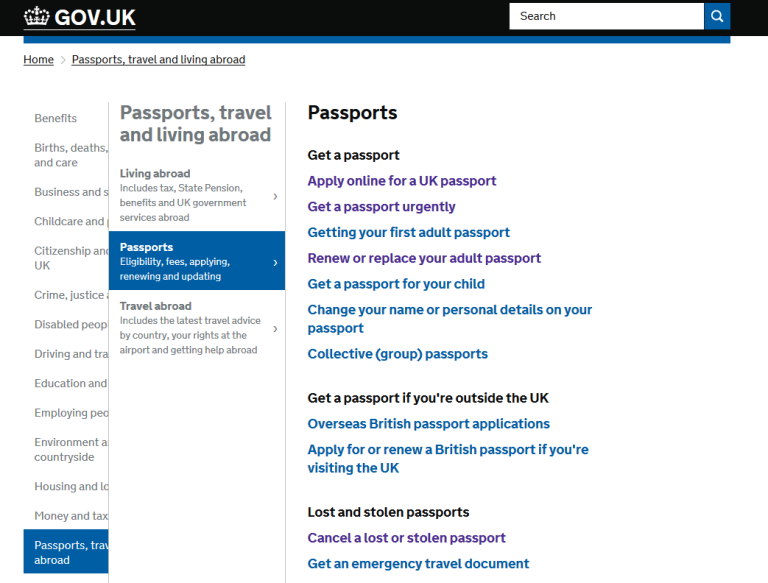The width and height of the screenshot is (768, 583).
Task: Click the breadcrumb chevron separator after Home
Action: coord(63,60)
